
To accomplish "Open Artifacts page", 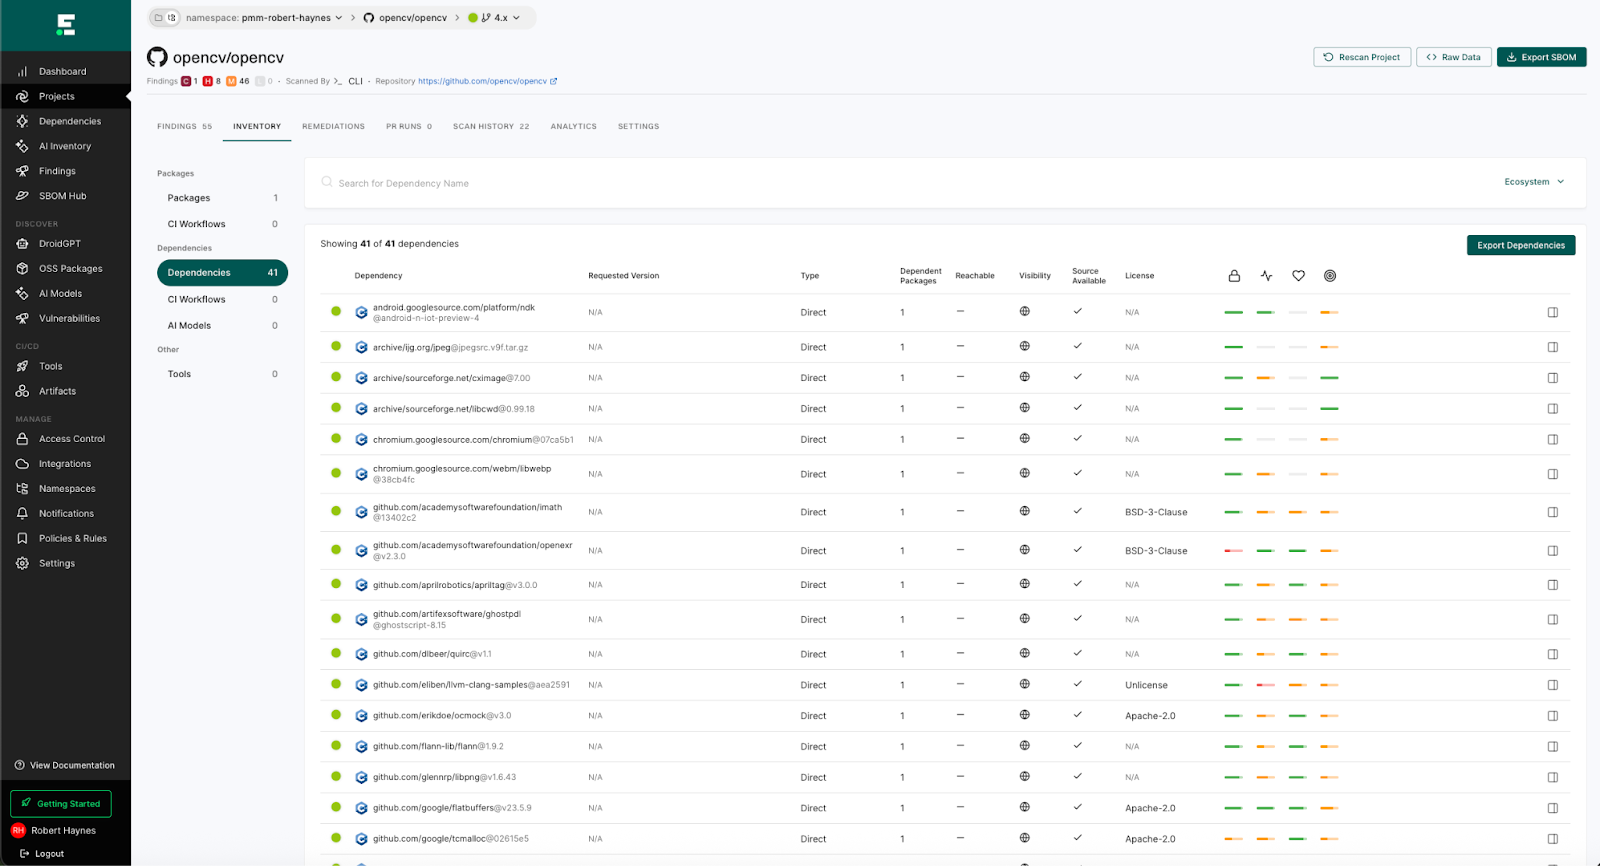I will [57, 392].
